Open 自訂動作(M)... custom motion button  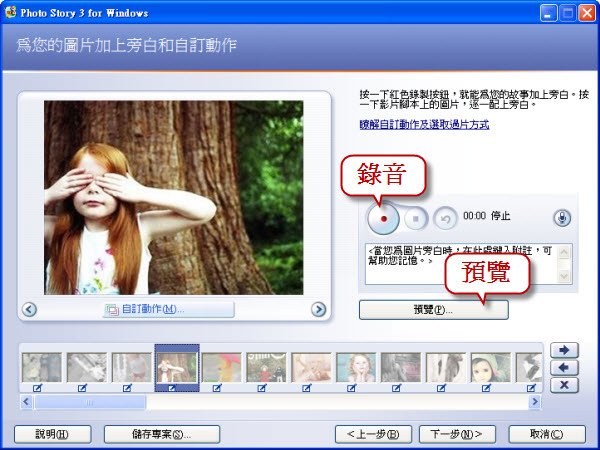tap(169, 309)
